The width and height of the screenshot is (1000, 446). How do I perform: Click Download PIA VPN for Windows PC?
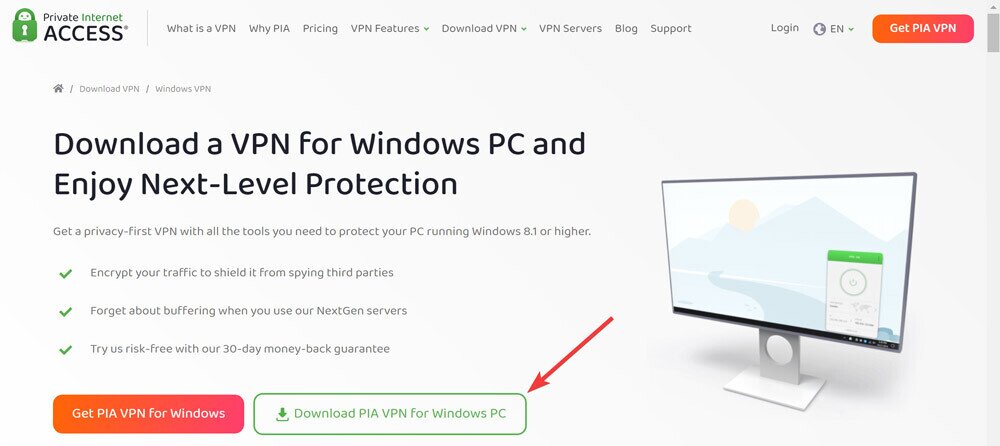(390, 414)
